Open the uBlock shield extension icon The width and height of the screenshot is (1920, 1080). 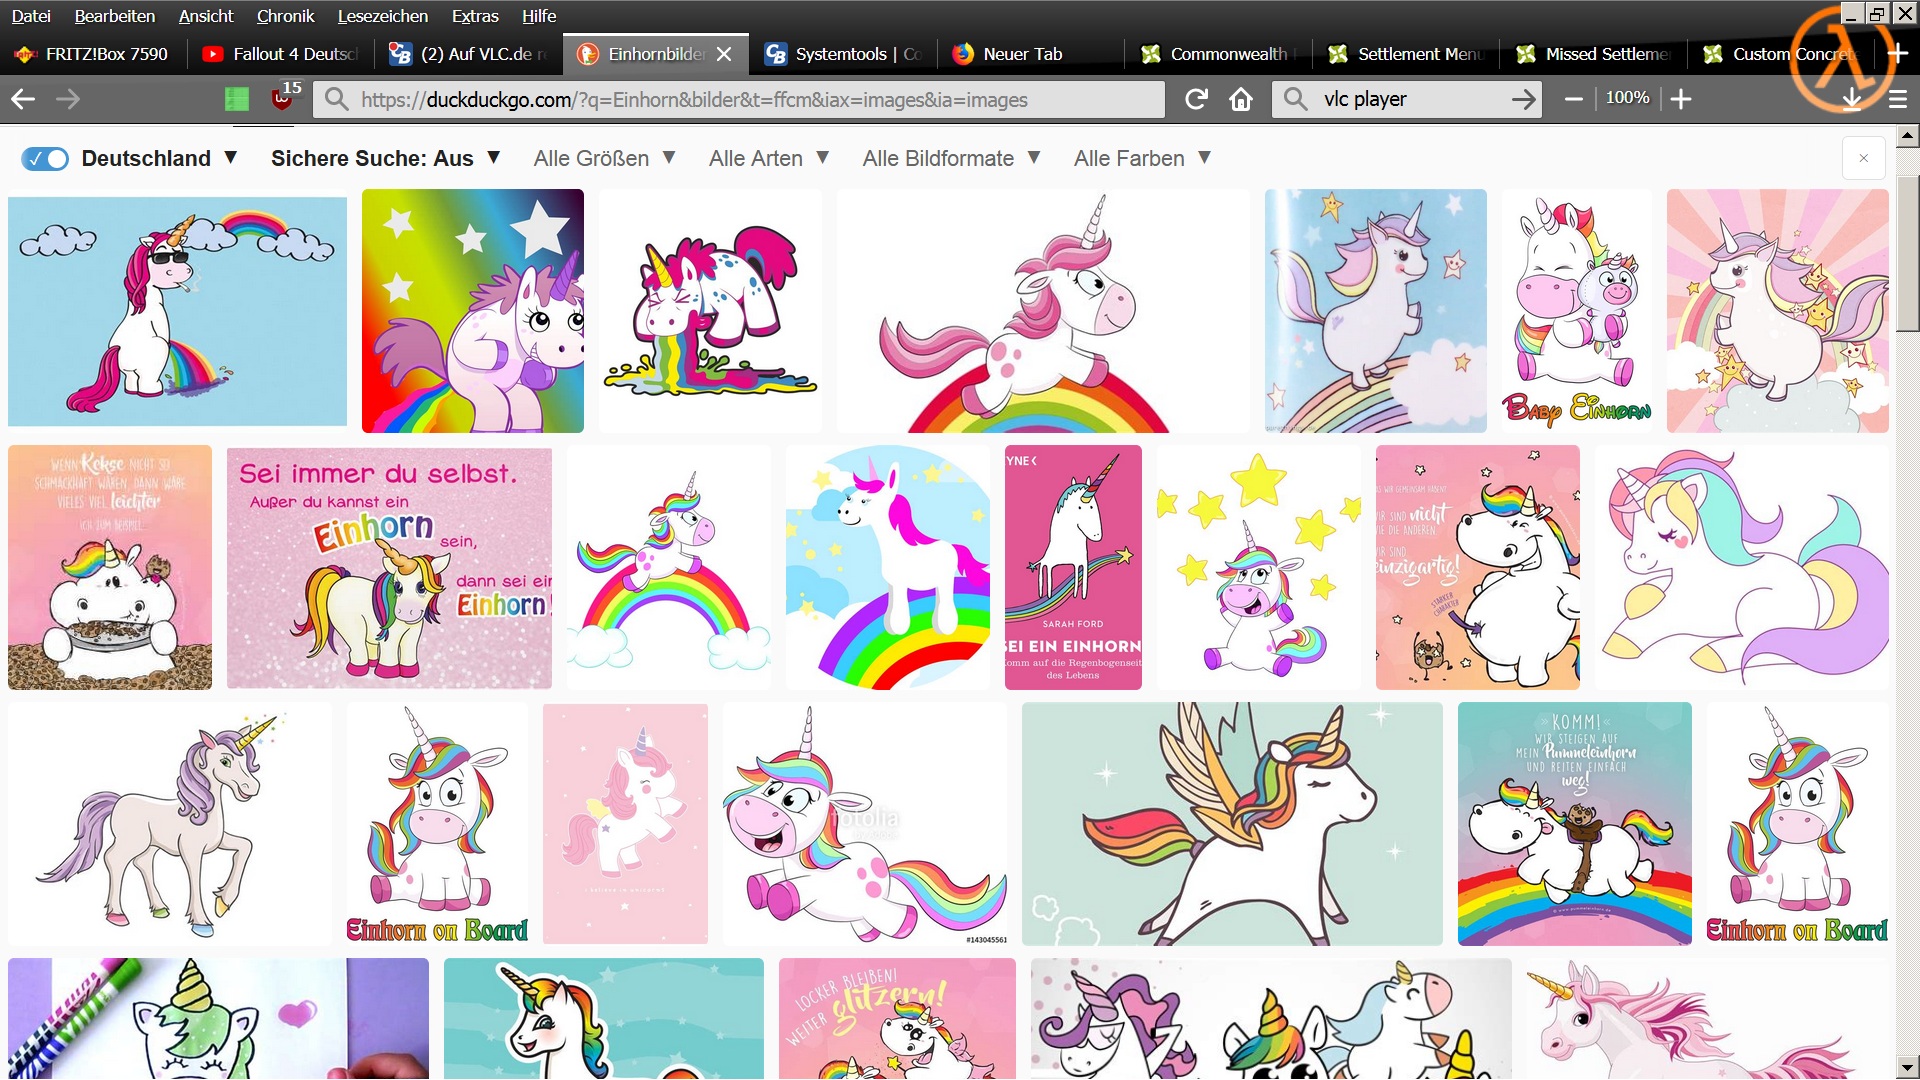pyautogui.click(x=283, y=99)
